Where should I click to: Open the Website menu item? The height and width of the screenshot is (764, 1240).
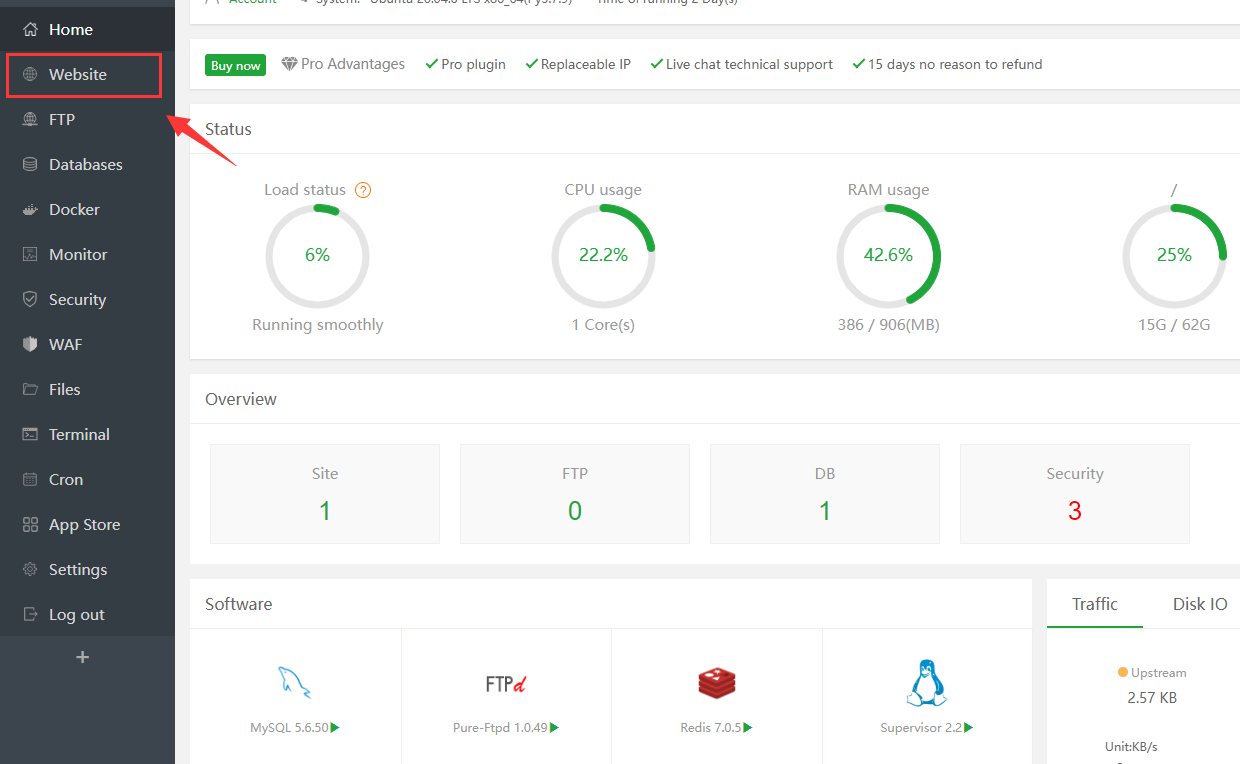78,75
